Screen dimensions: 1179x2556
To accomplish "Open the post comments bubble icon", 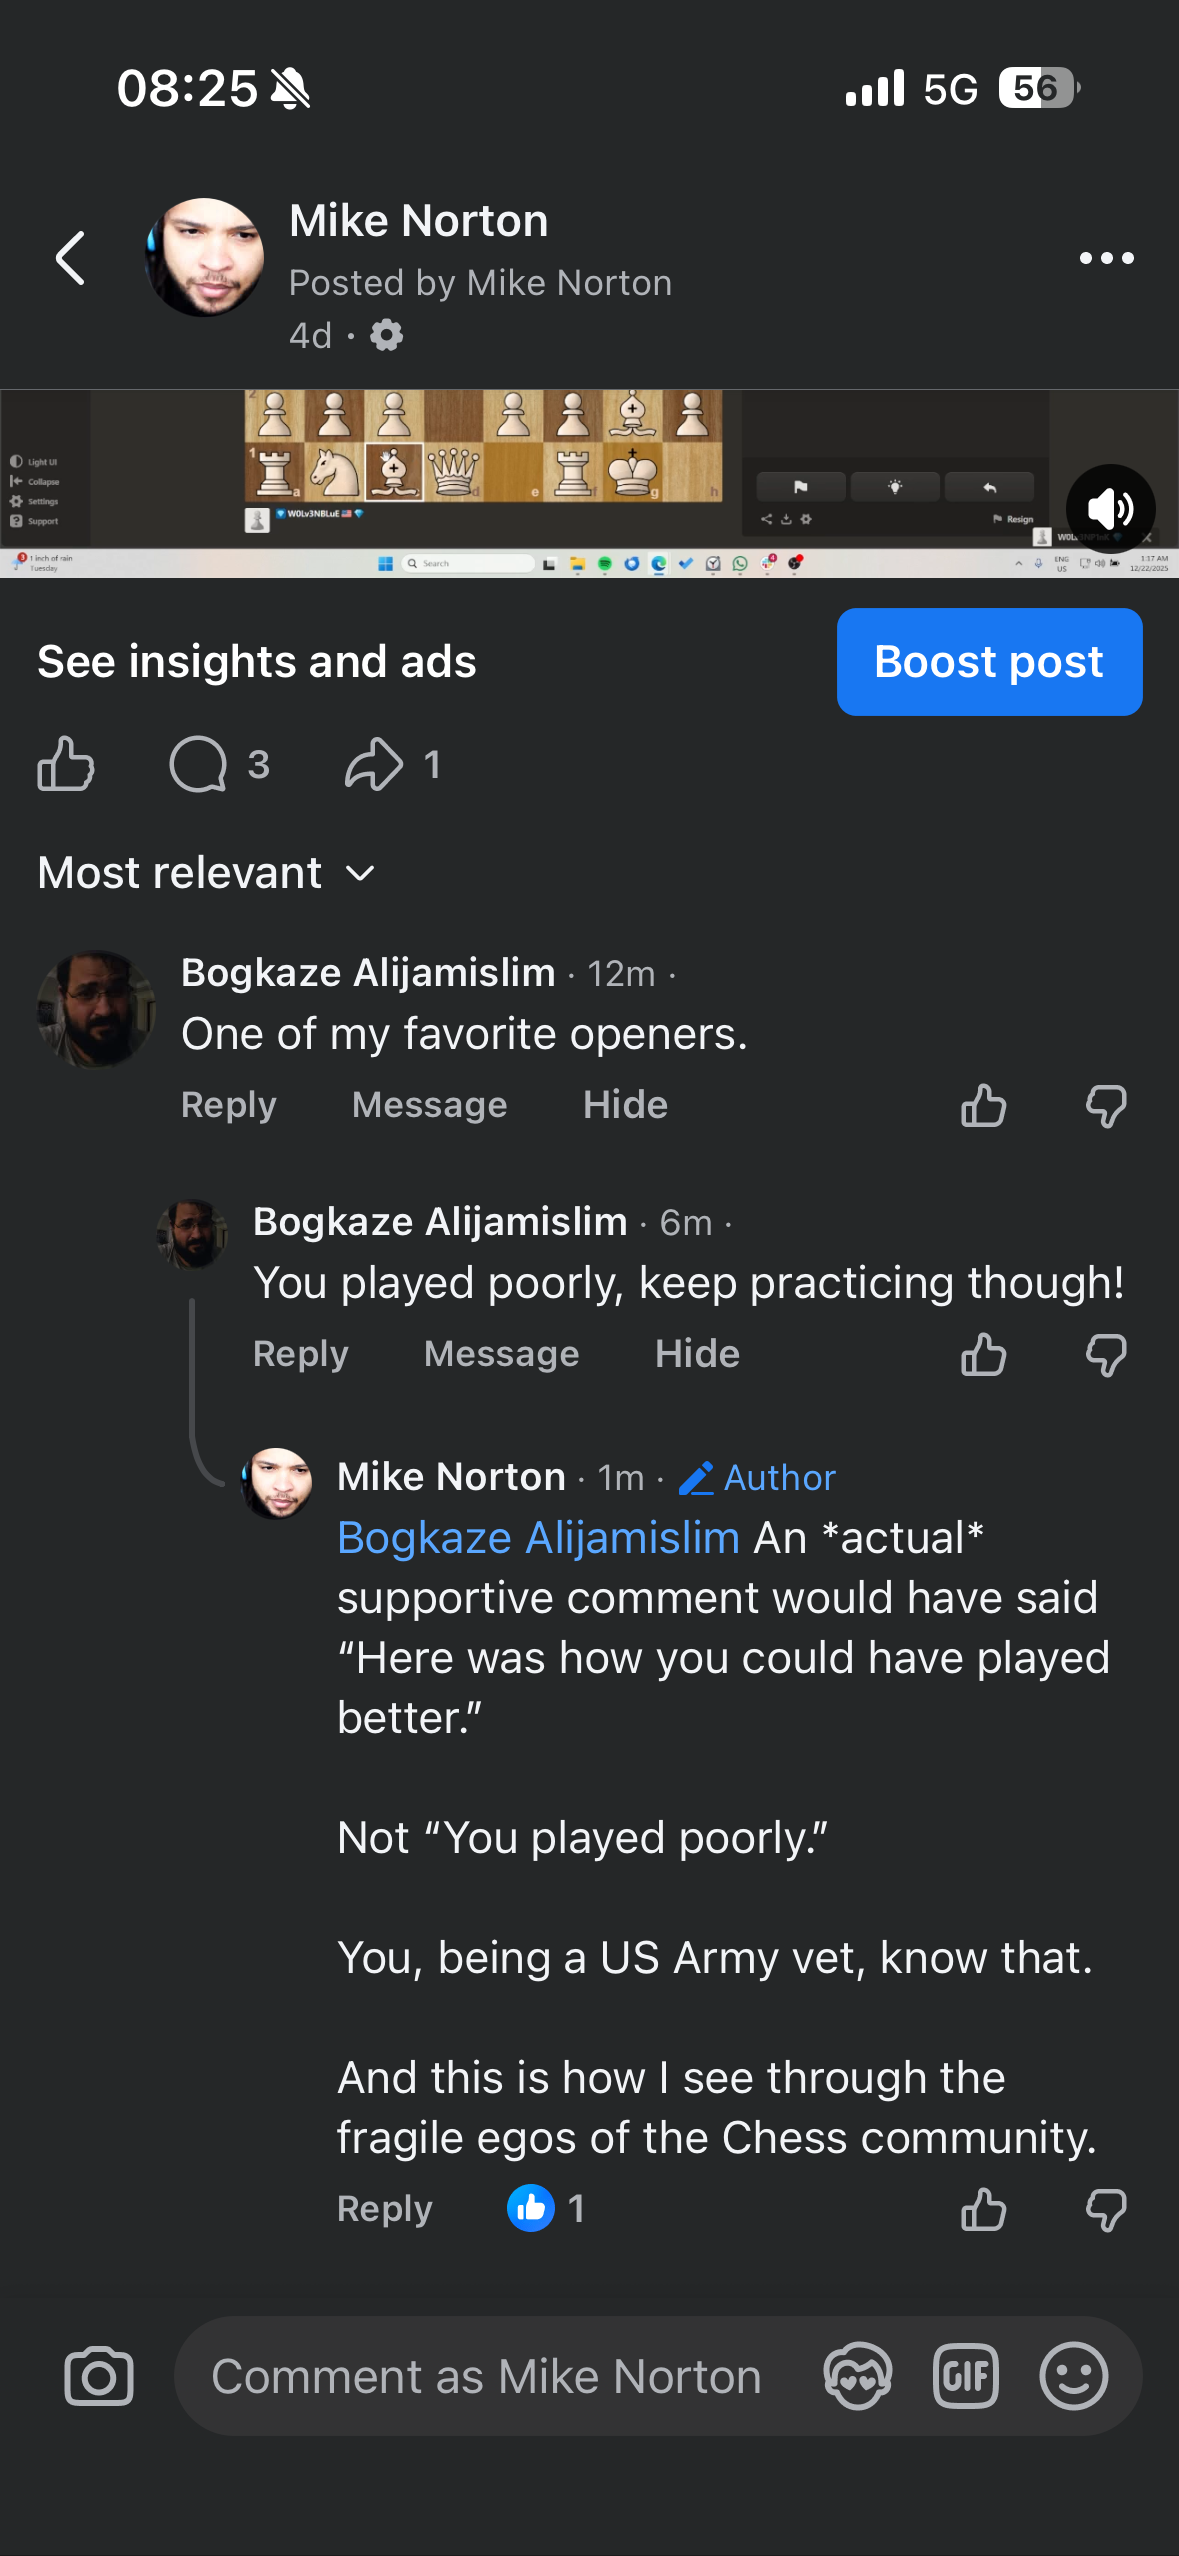I will 199,764.
